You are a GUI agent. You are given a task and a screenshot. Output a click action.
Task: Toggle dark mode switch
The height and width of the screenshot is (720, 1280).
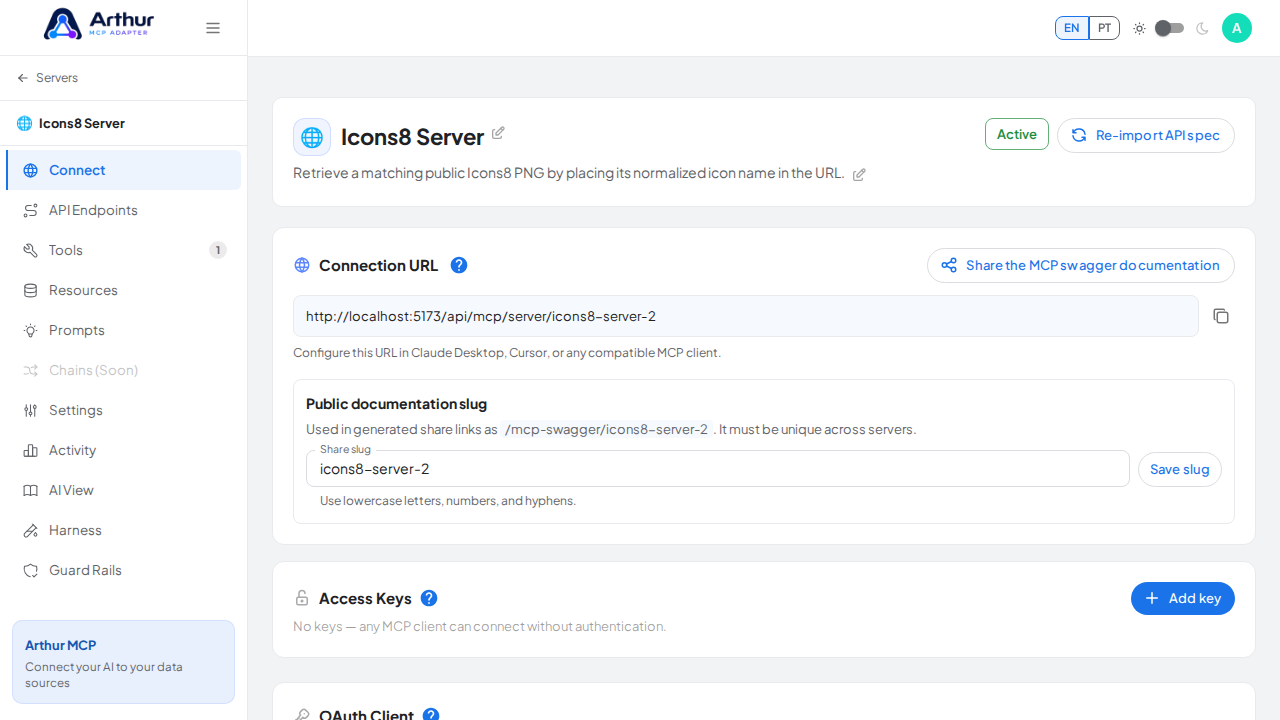pyautogui.click(x=1169, y=28)
